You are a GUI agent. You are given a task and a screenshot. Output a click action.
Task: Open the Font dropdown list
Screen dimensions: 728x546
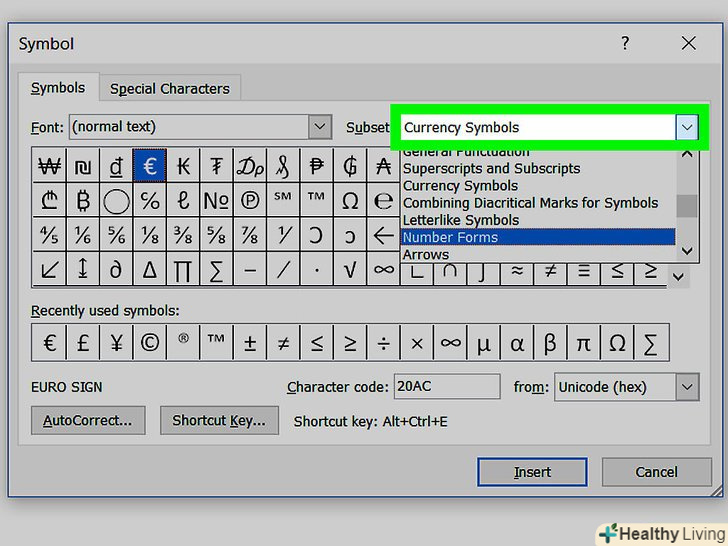click(320, 127)
